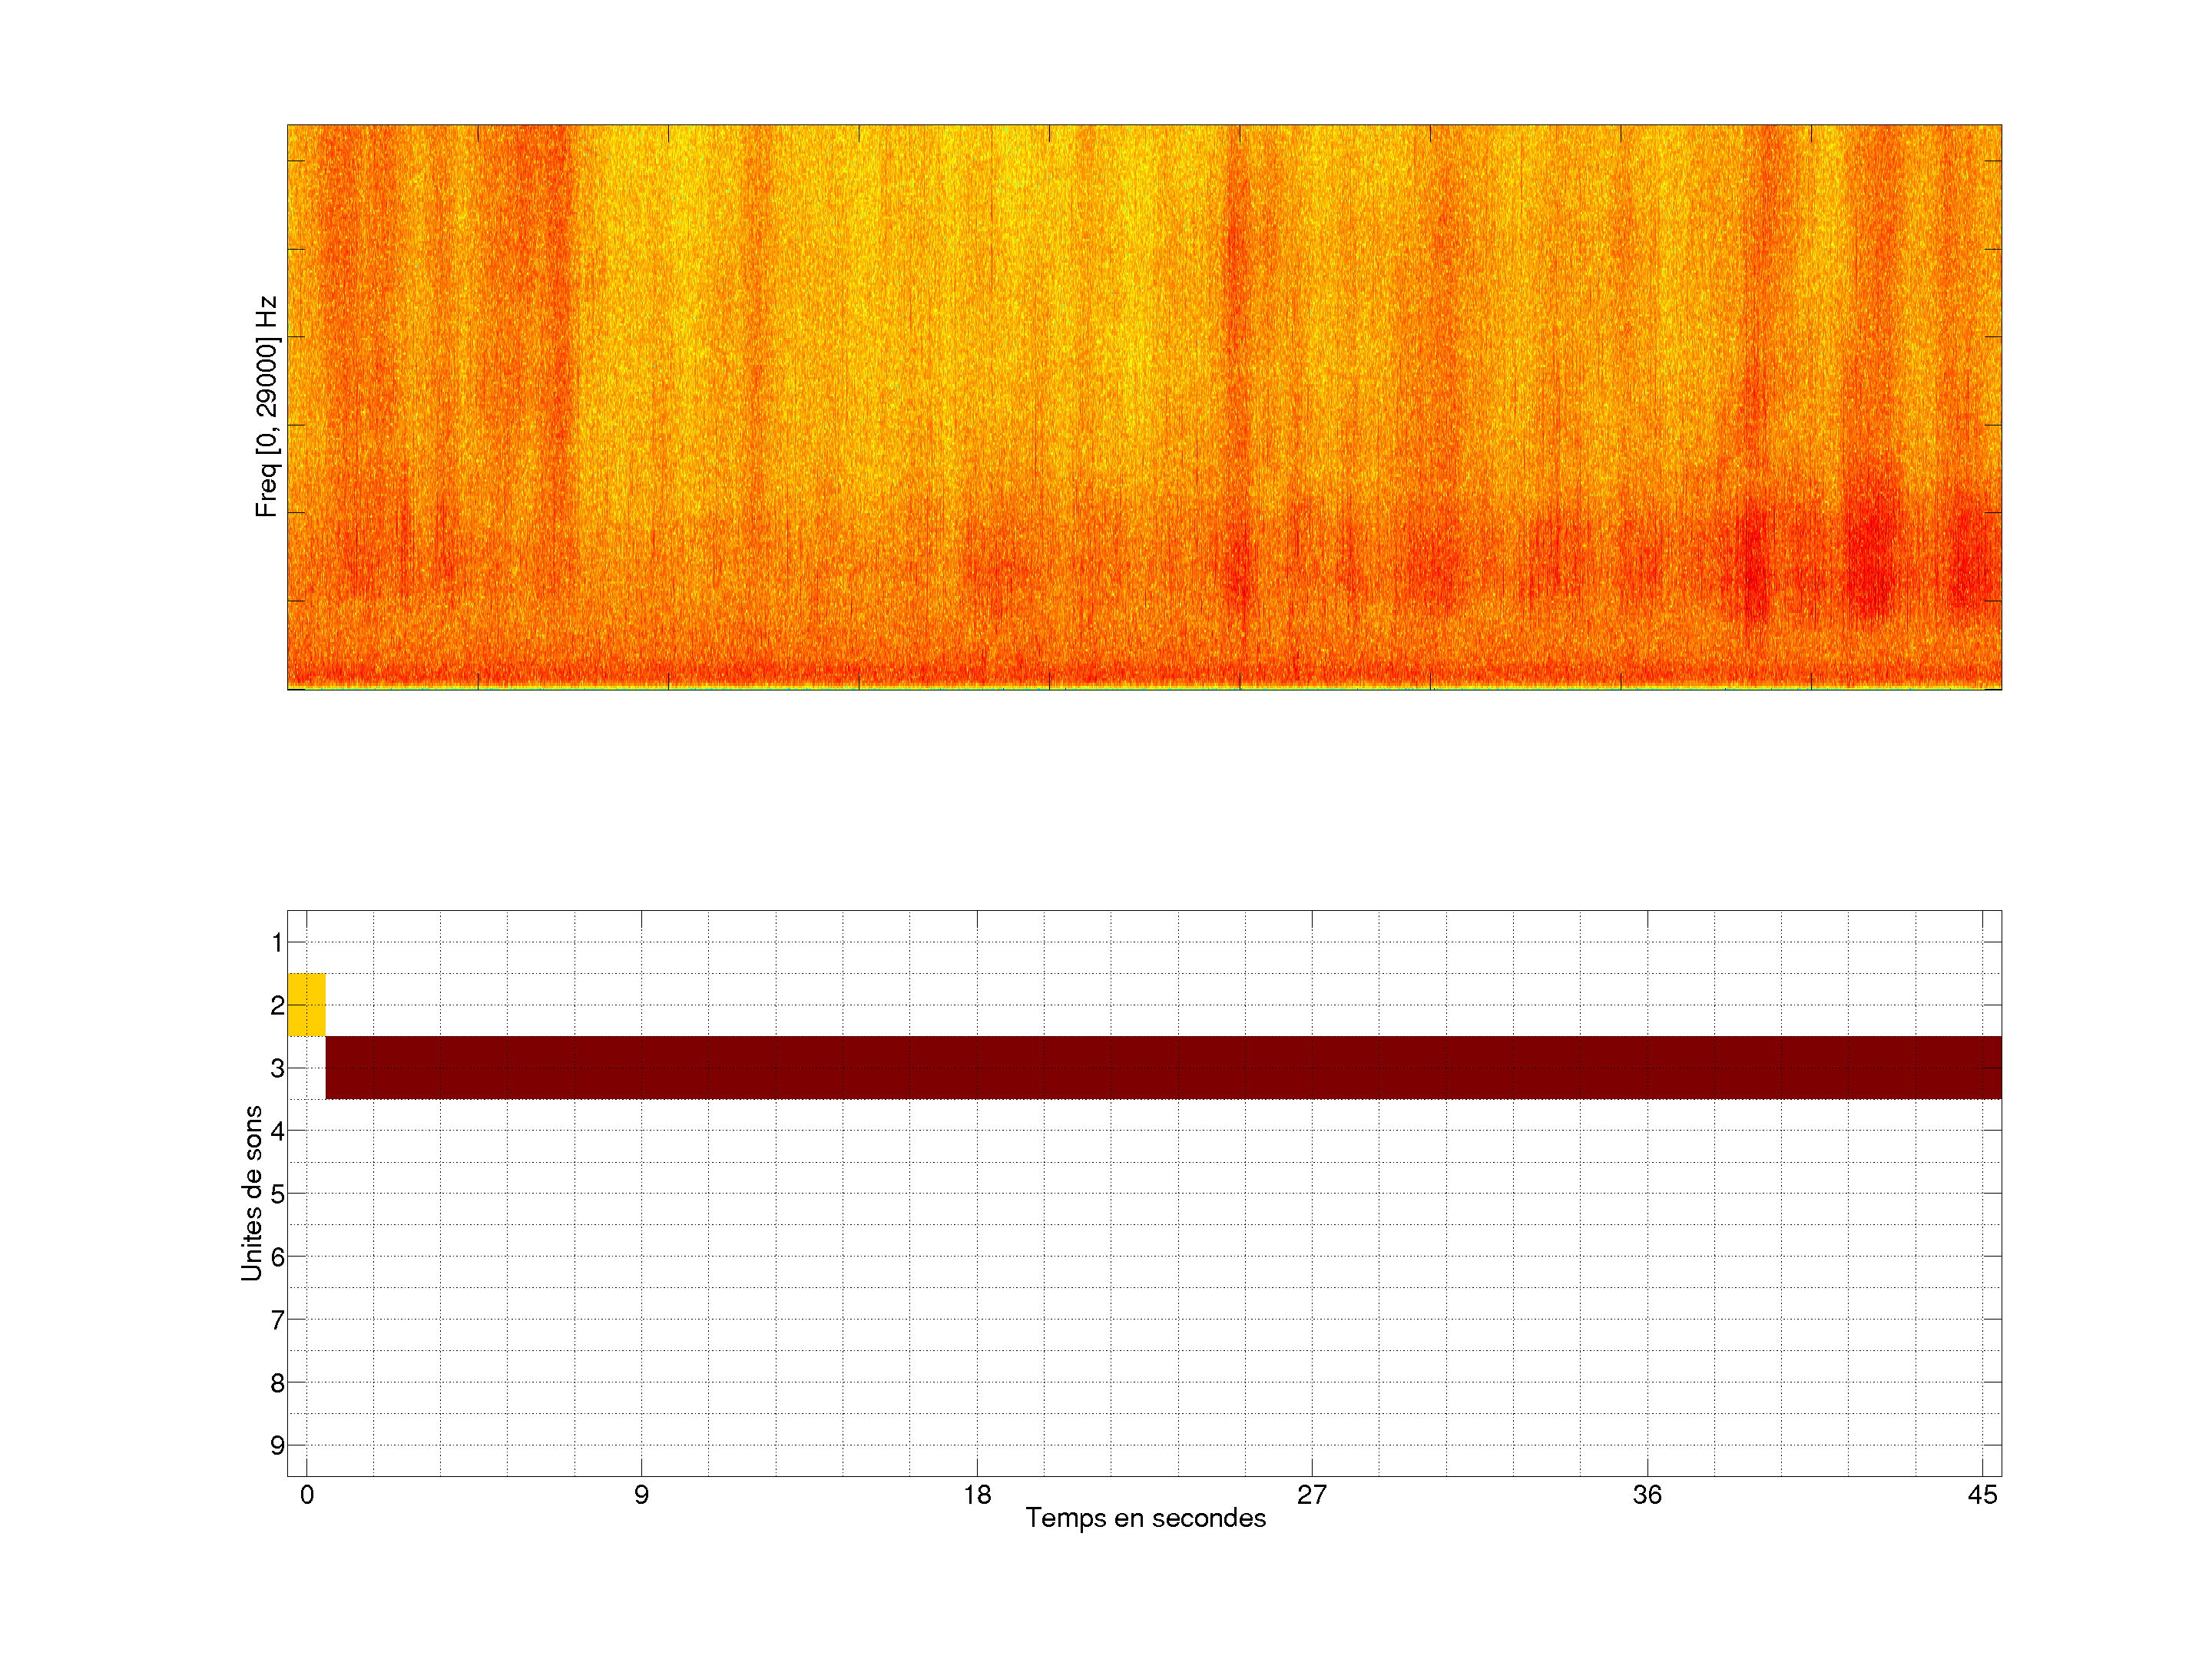This screenshot has height=1659, width=2212.
Task: Click the dark red bar in row 3
Action: click(1163, 1067)
